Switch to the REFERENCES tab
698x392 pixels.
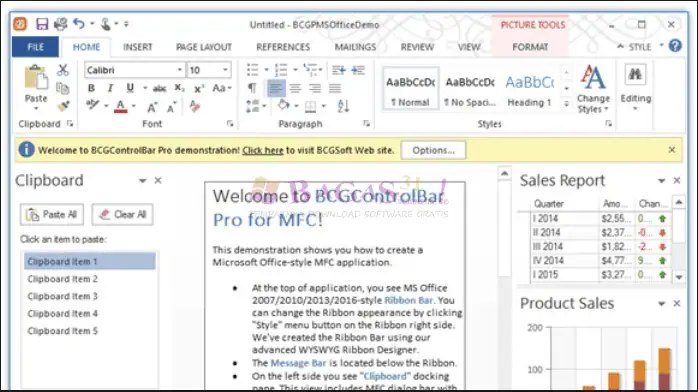pos(283,47)
